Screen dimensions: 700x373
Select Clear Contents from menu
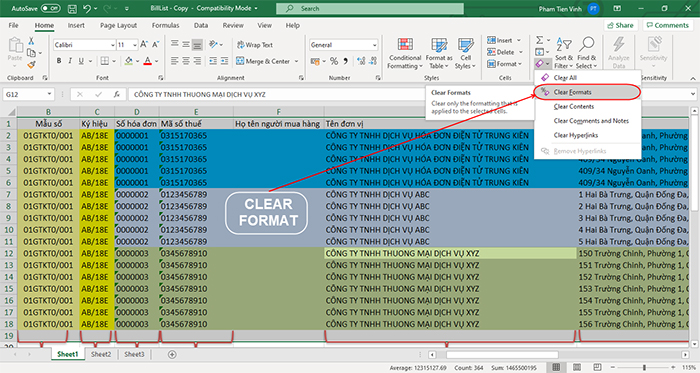coord(588,106)
